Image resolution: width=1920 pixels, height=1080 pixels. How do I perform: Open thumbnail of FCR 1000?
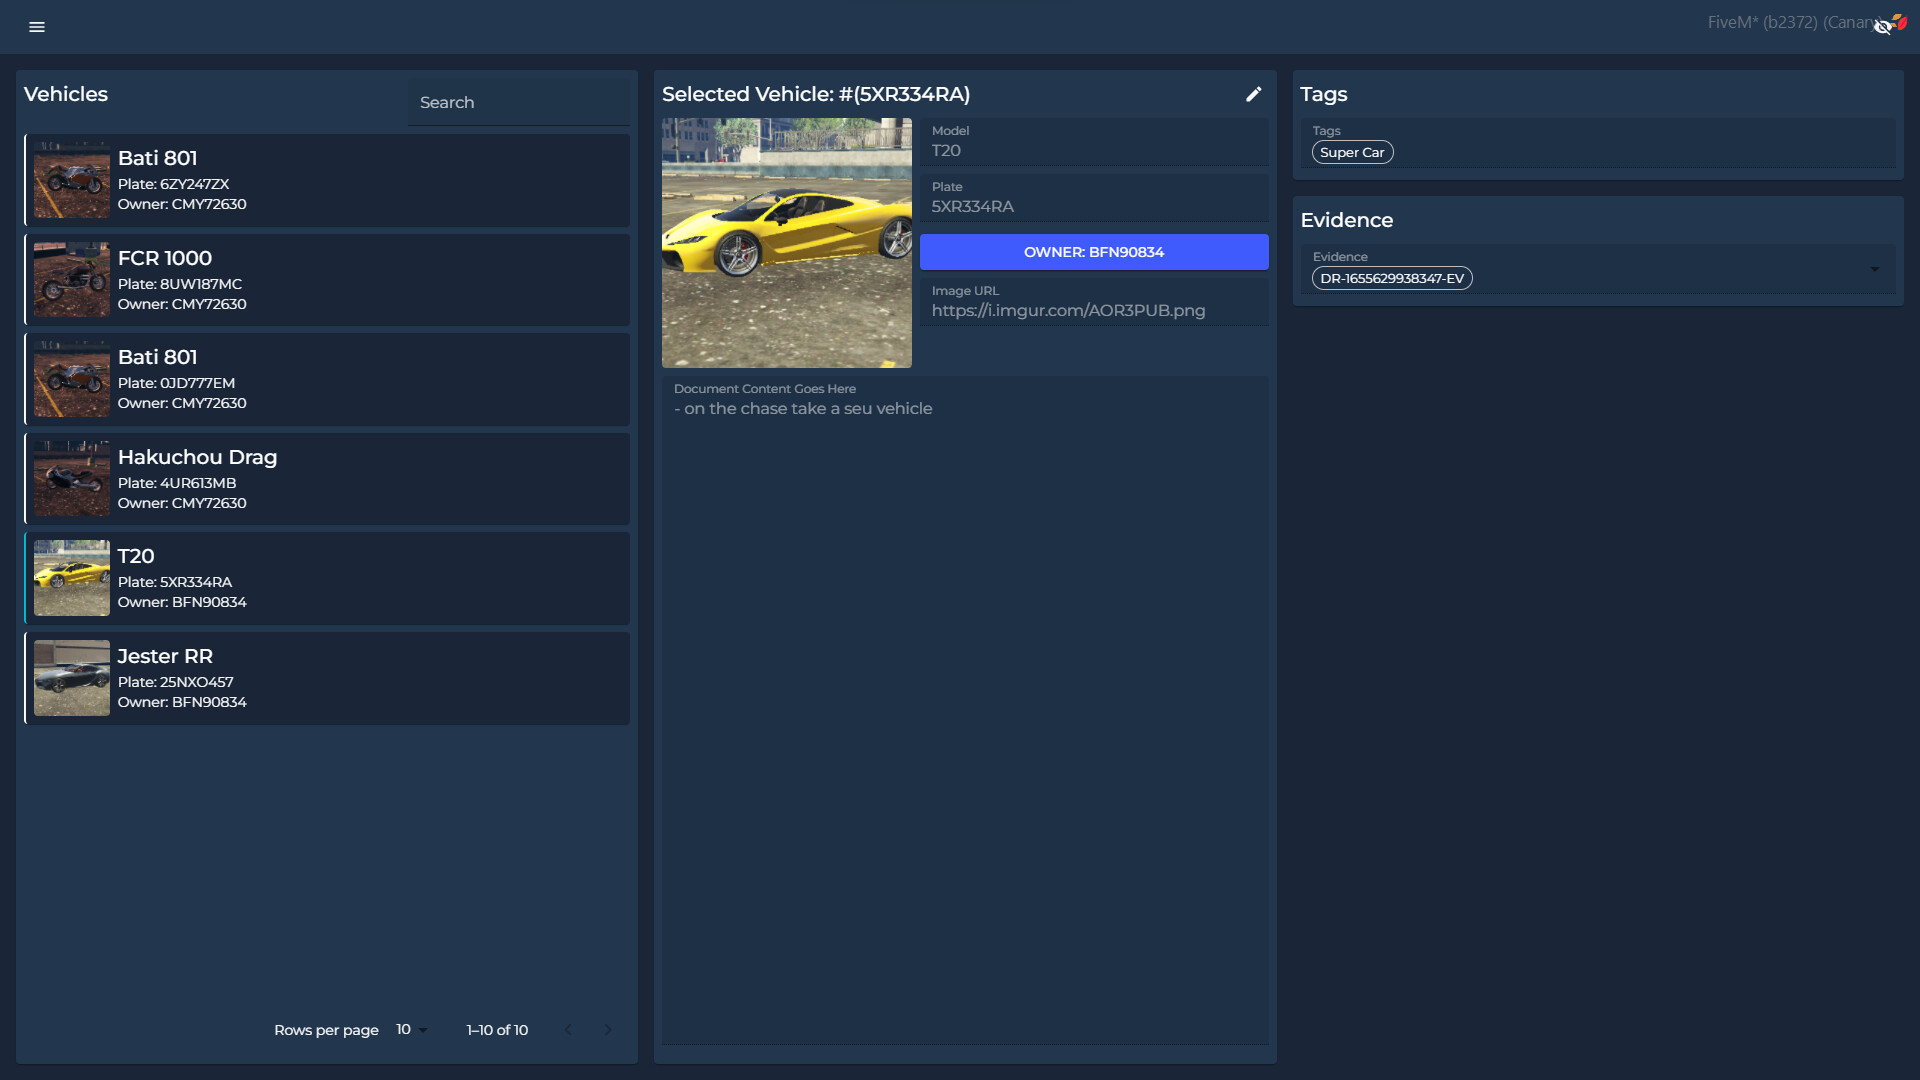[x=72, y=280]
